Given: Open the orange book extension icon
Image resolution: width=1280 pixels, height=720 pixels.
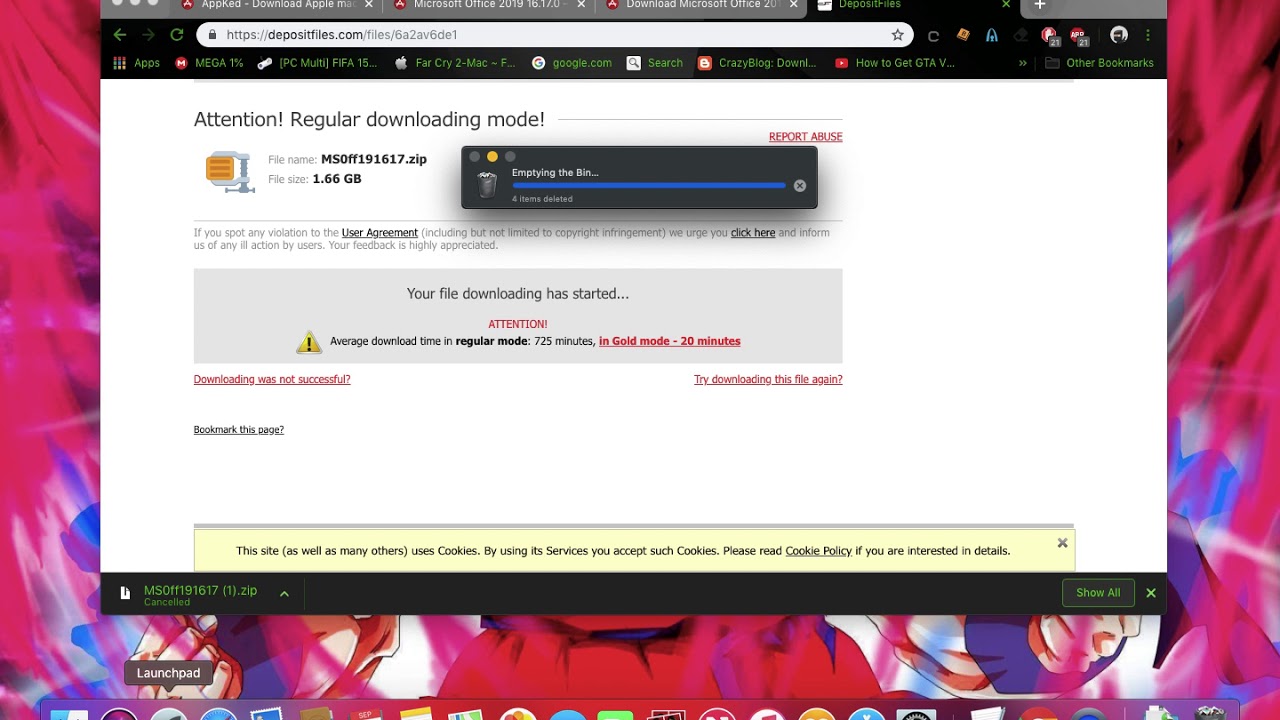Looking at the screenshot, I should [x=963, y=35].
